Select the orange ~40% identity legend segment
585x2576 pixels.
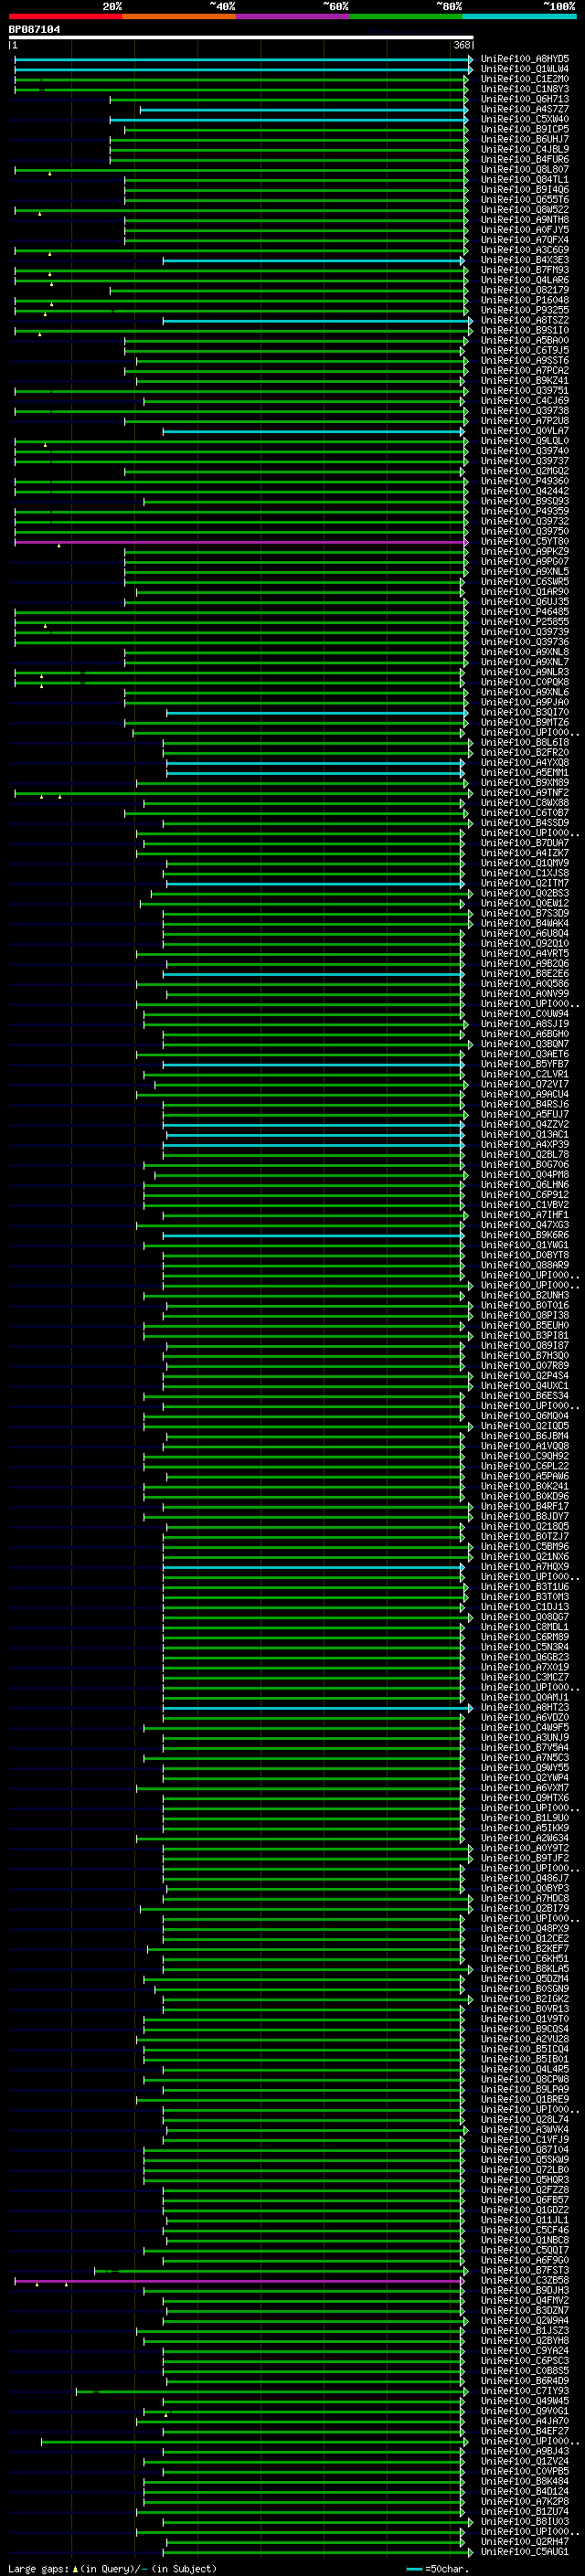[179, 16]
